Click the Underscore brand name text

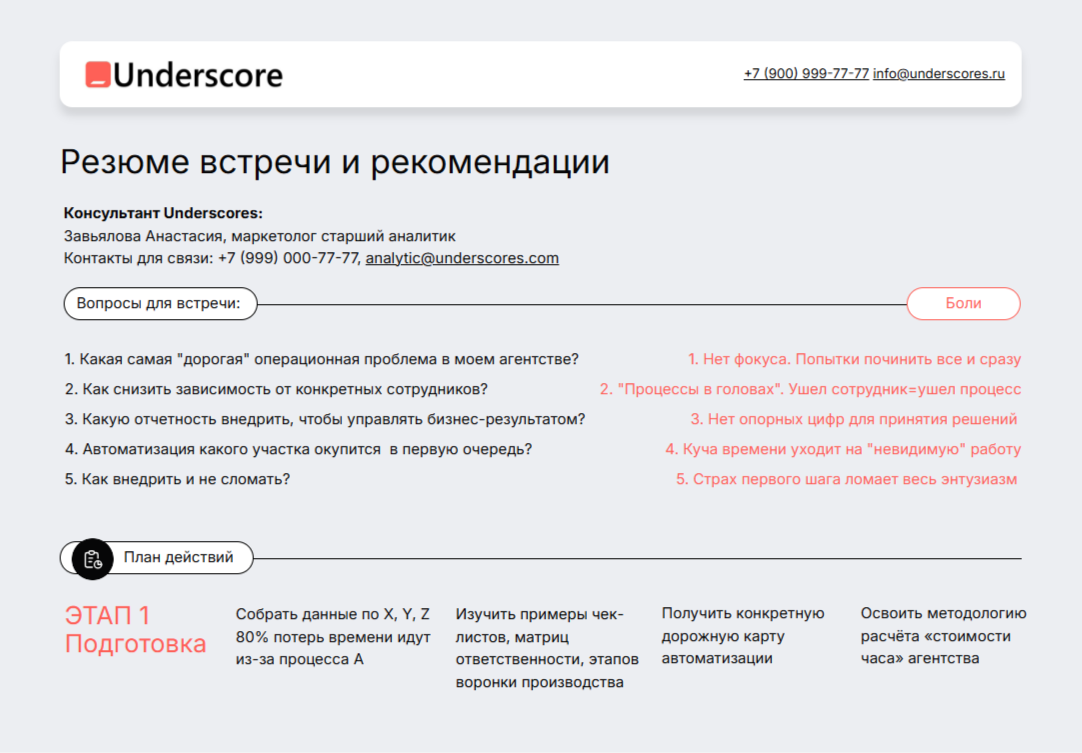pos(198,75)
